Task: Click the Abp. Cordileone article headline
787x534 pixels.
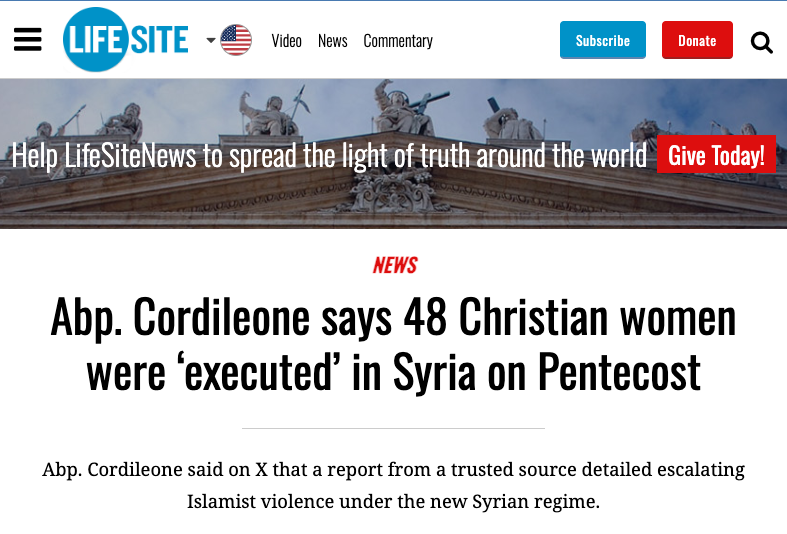Action: 394,344
